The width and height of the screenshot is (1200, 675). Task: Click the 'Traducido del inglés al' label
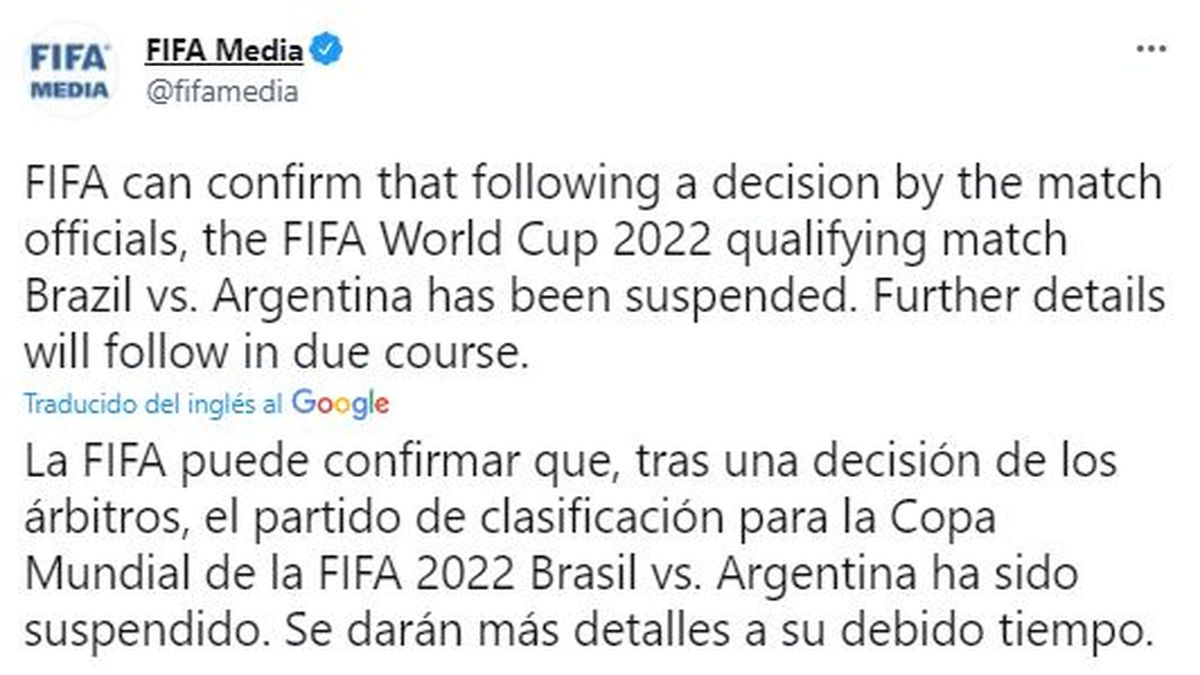pos(155,404)
